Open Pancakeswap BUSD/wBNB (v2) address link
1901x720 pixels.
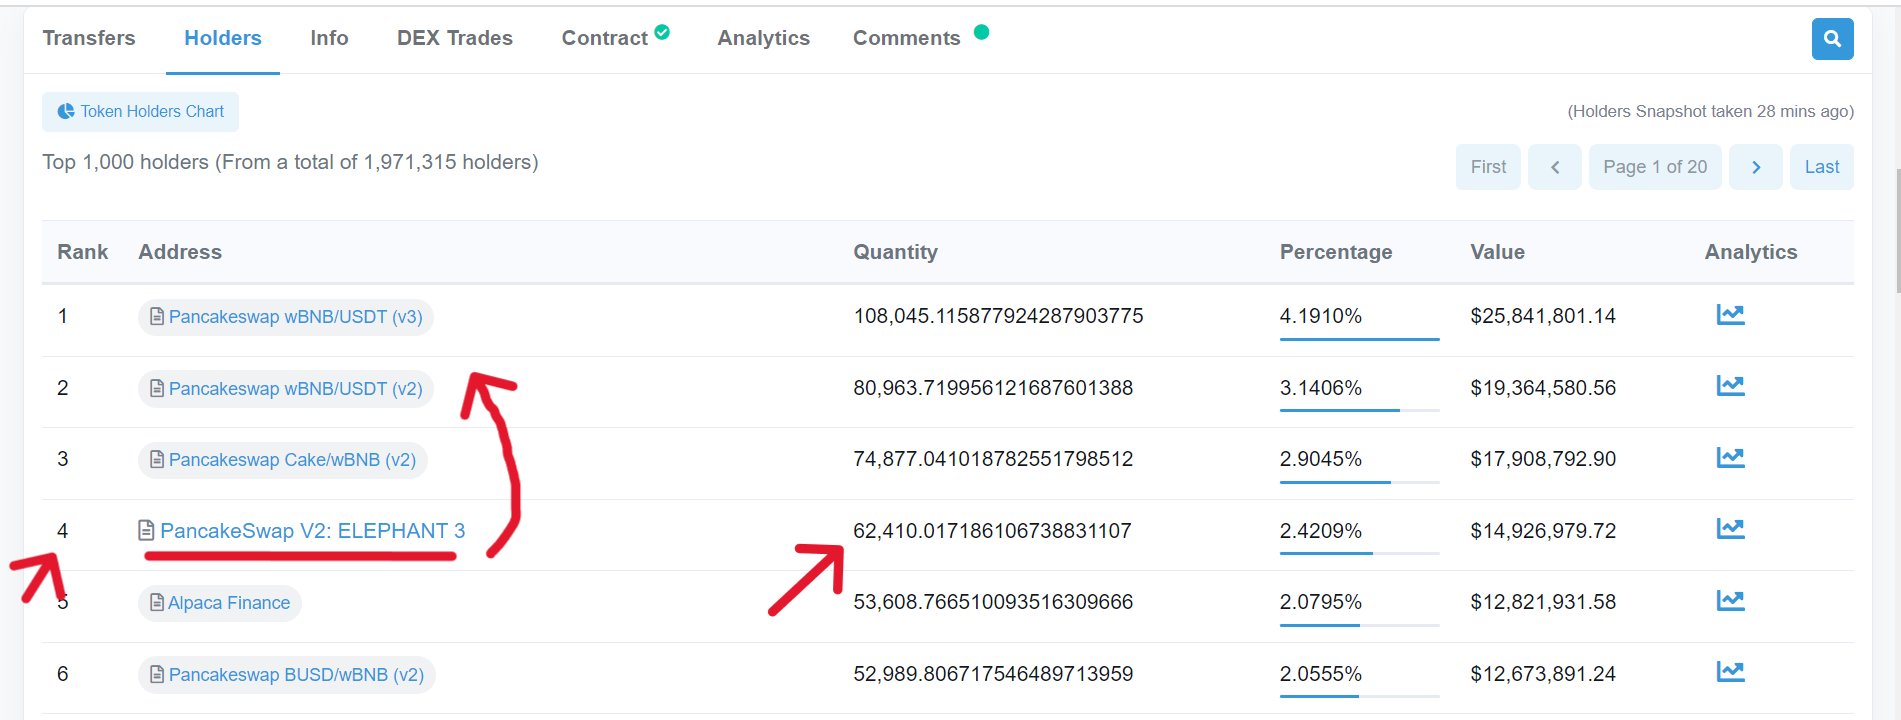(296, 675)
